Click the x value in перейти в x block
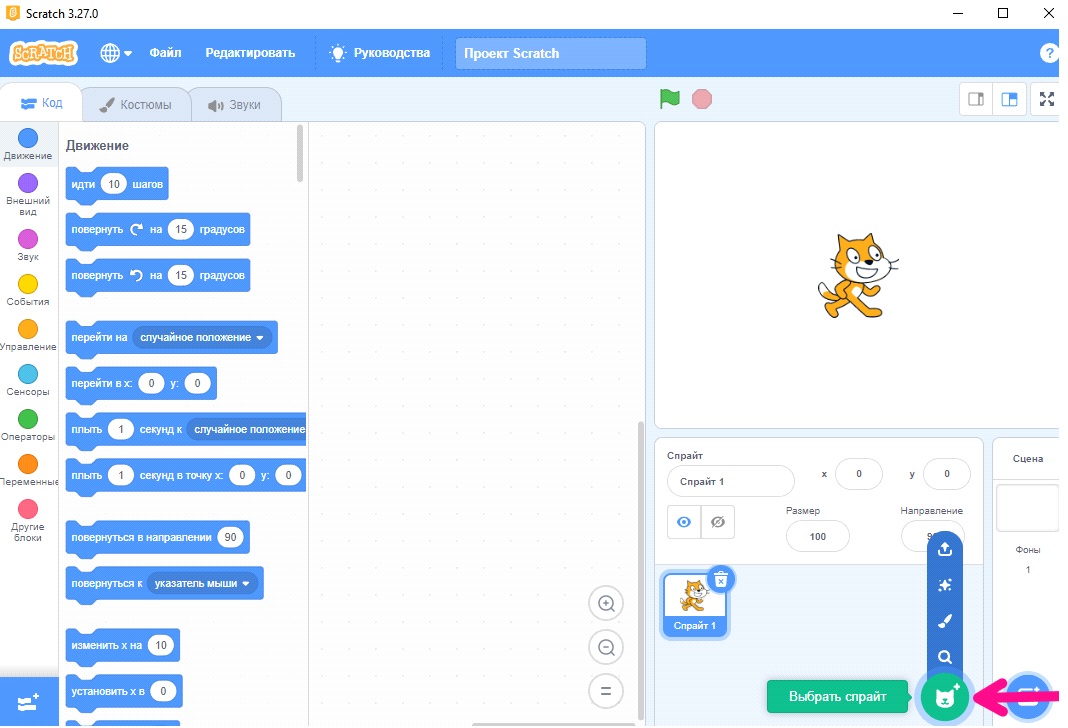Viewport: 1068px width, 728px height. [151, 383]
